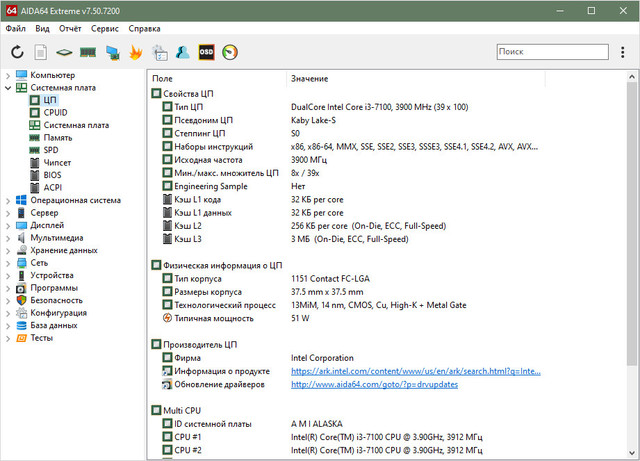The image size is (640, 461).
Task: Open the Сервис menu
Action: [105, 29]
